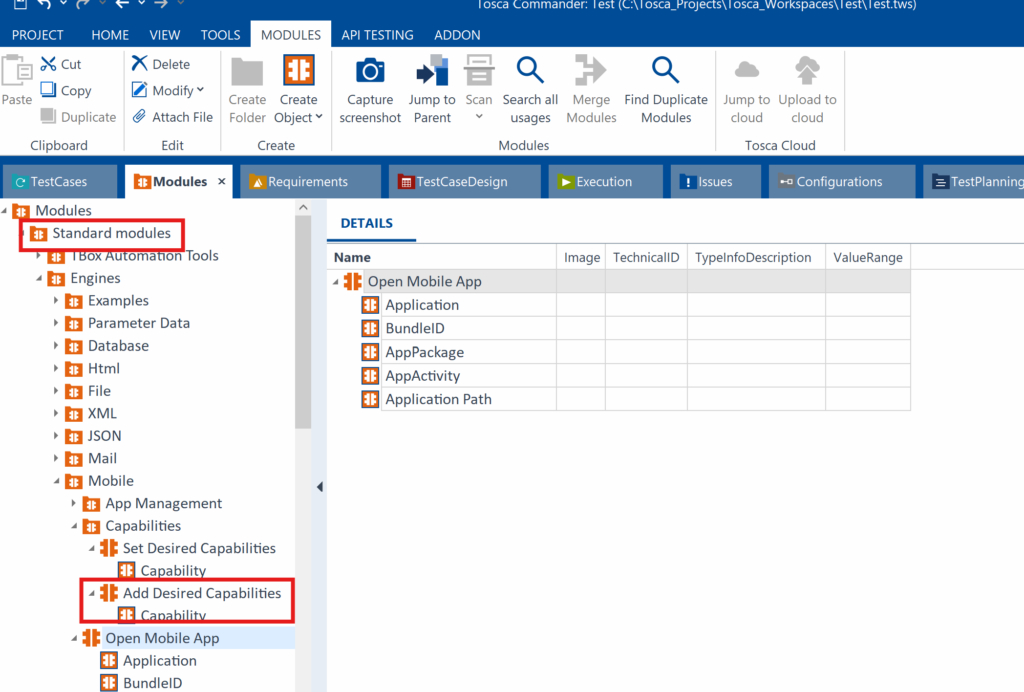Click the Delete X icon
This screenshot has height=692, width=1024.
point(139,63)
